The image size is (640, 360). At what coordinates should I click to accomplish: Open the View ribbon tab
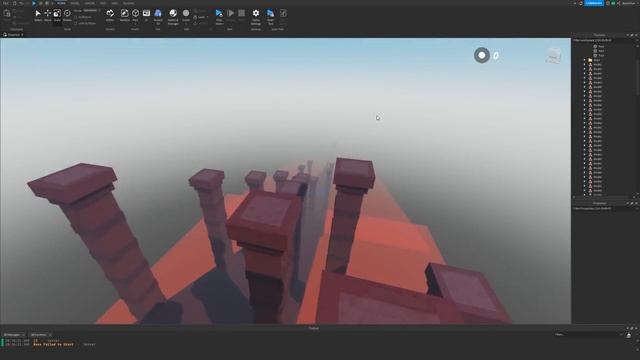pos(115,3)
